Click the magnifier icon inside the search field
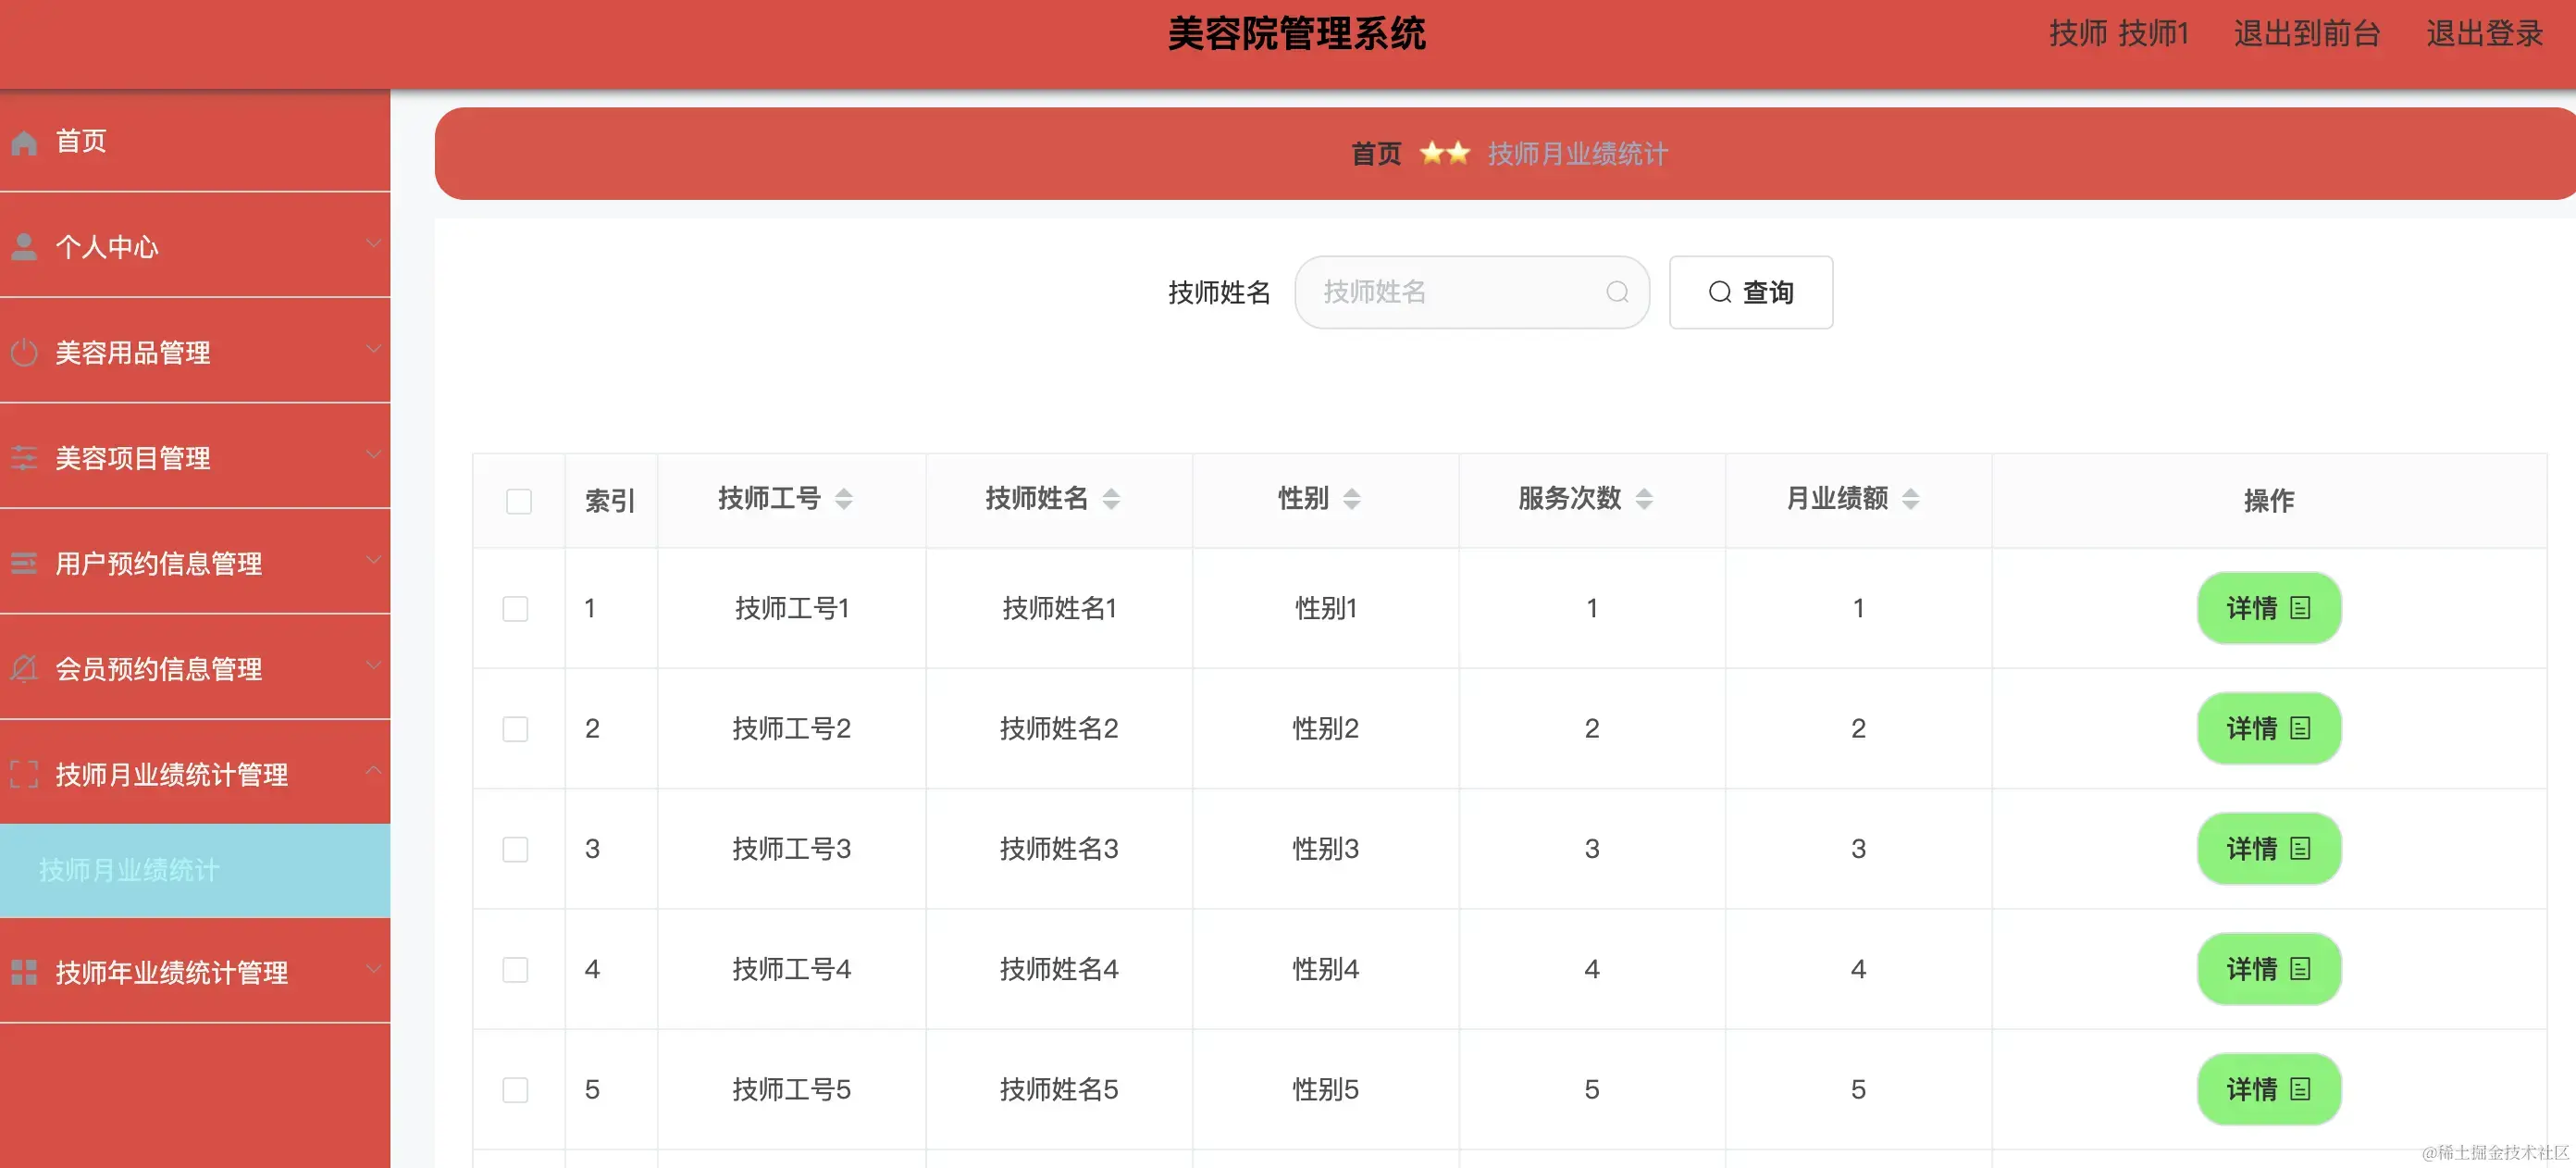The image size is (2576, 1168). coord(1617,292)
